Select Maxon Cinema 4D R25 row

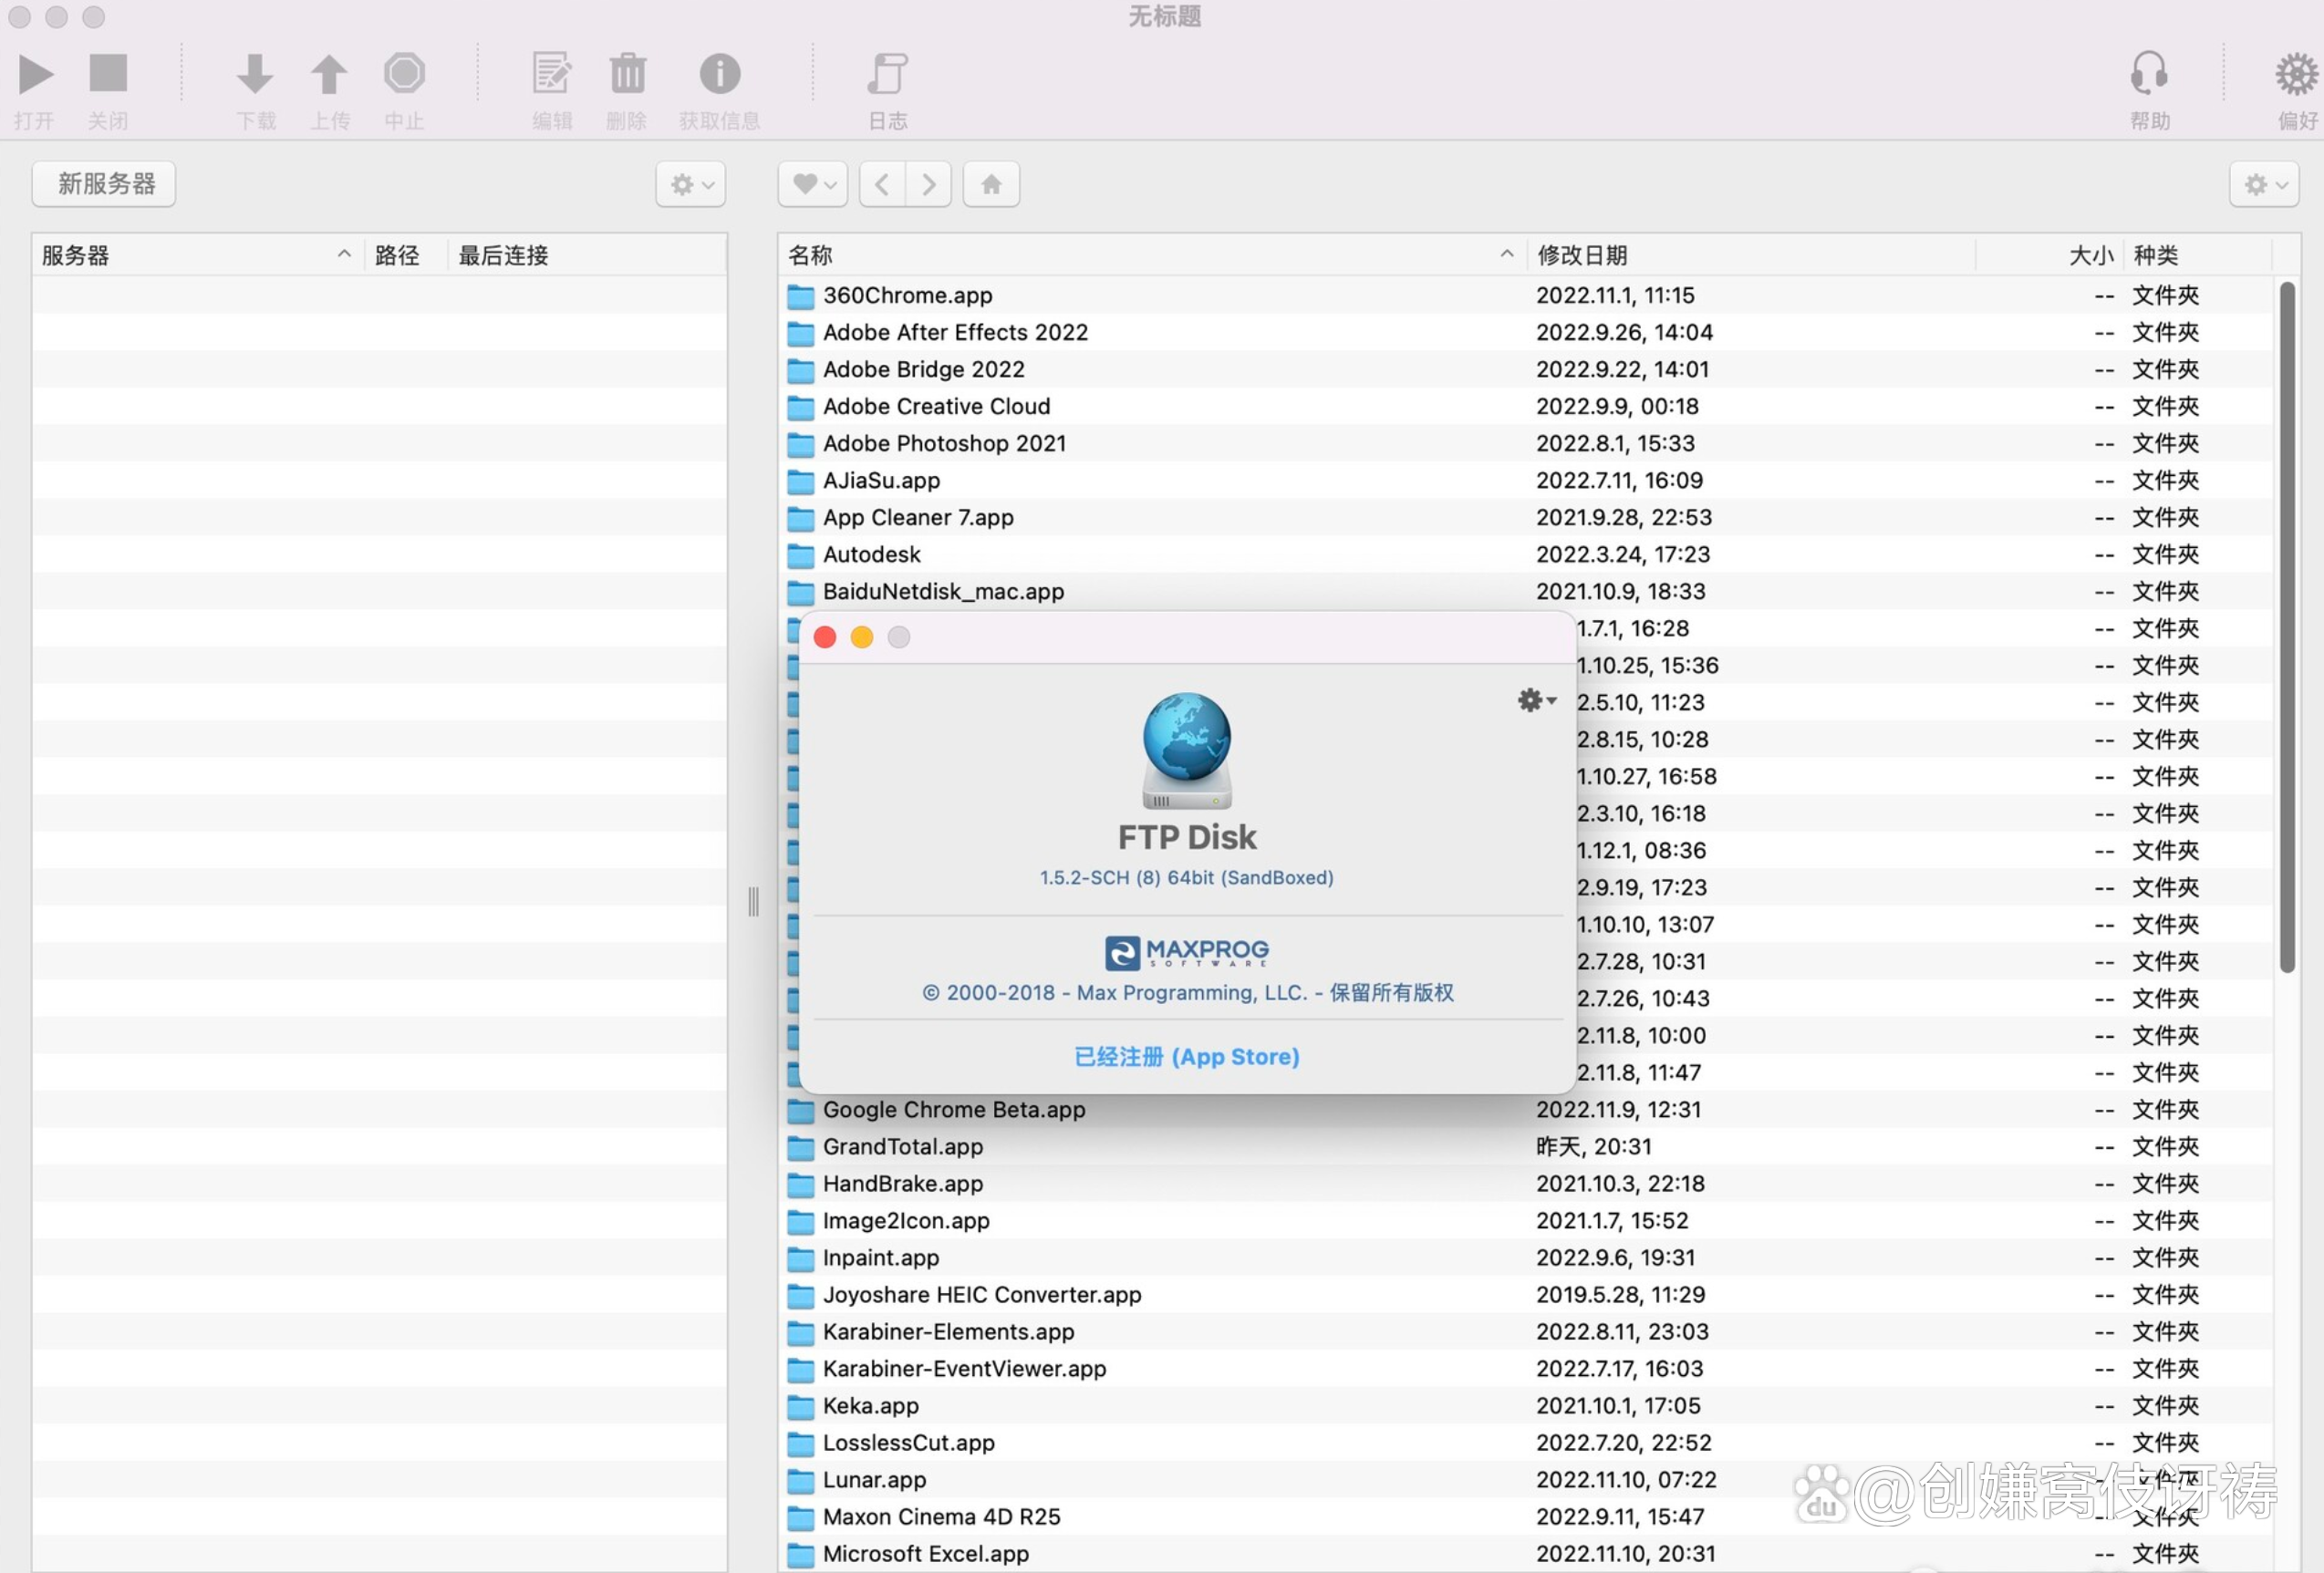[1525, 1517]
